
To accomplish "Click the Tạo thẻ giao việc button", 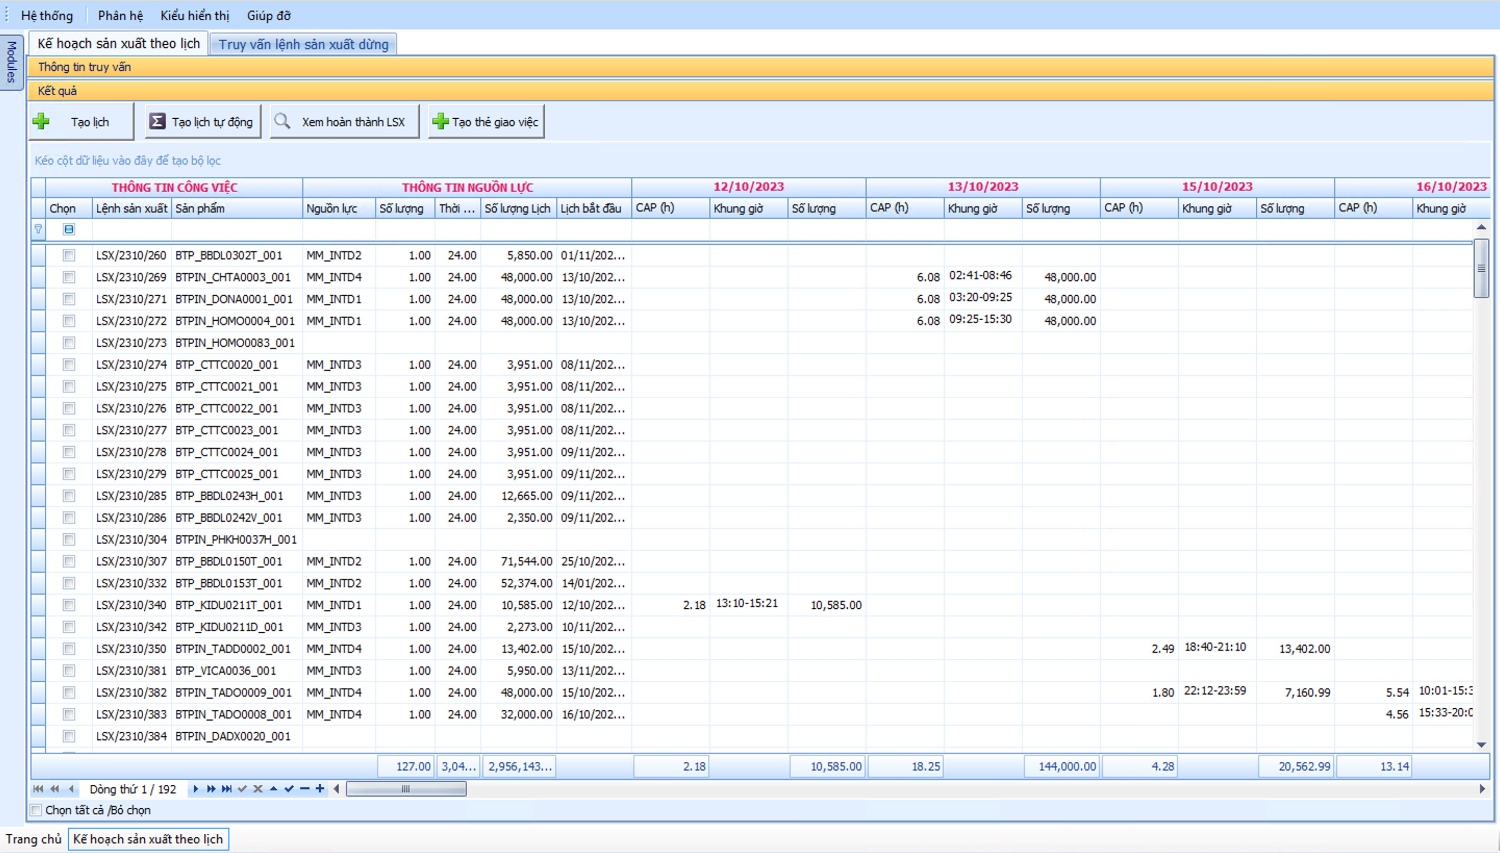I will (x=487, y=121).
